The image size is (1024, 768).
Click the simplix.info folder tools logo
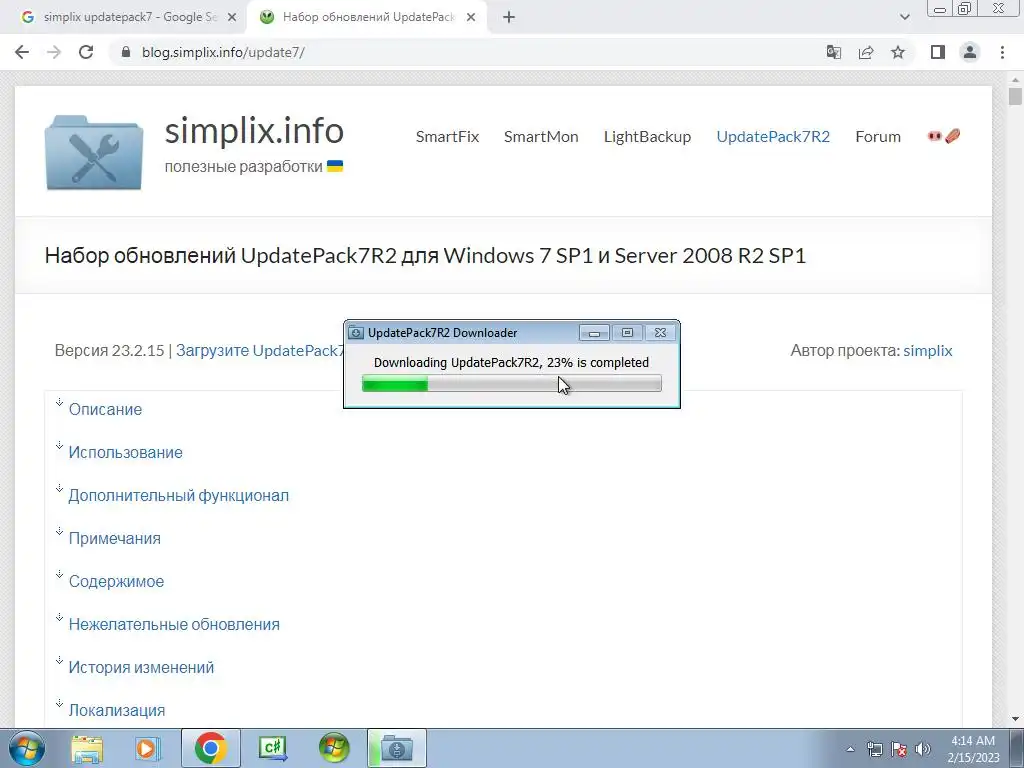click(x=94, y=152)
